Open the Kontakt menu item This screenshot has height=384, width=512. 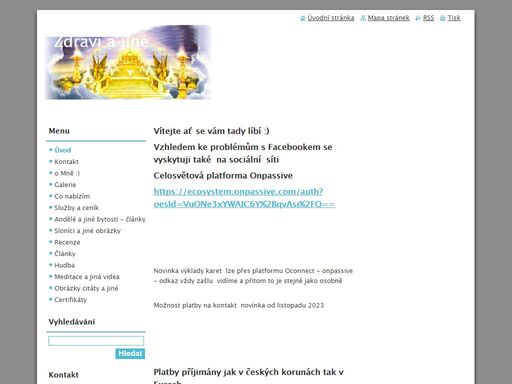point(66,162)
